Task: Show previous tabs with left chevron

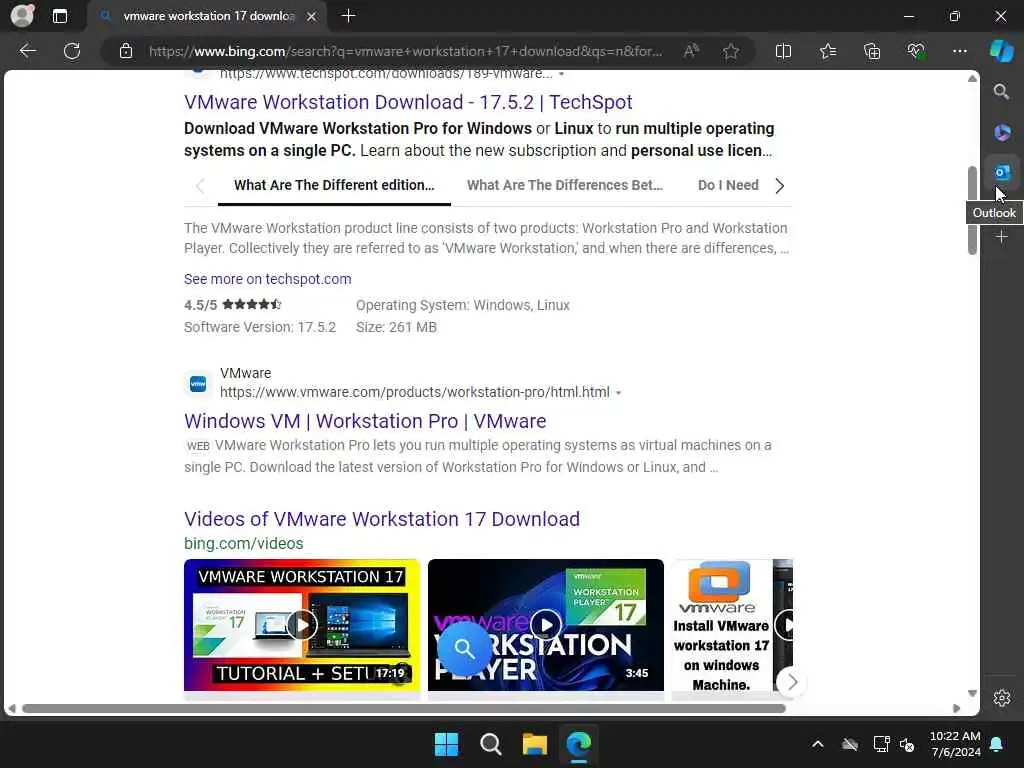Action: click(x=200, y=185)
